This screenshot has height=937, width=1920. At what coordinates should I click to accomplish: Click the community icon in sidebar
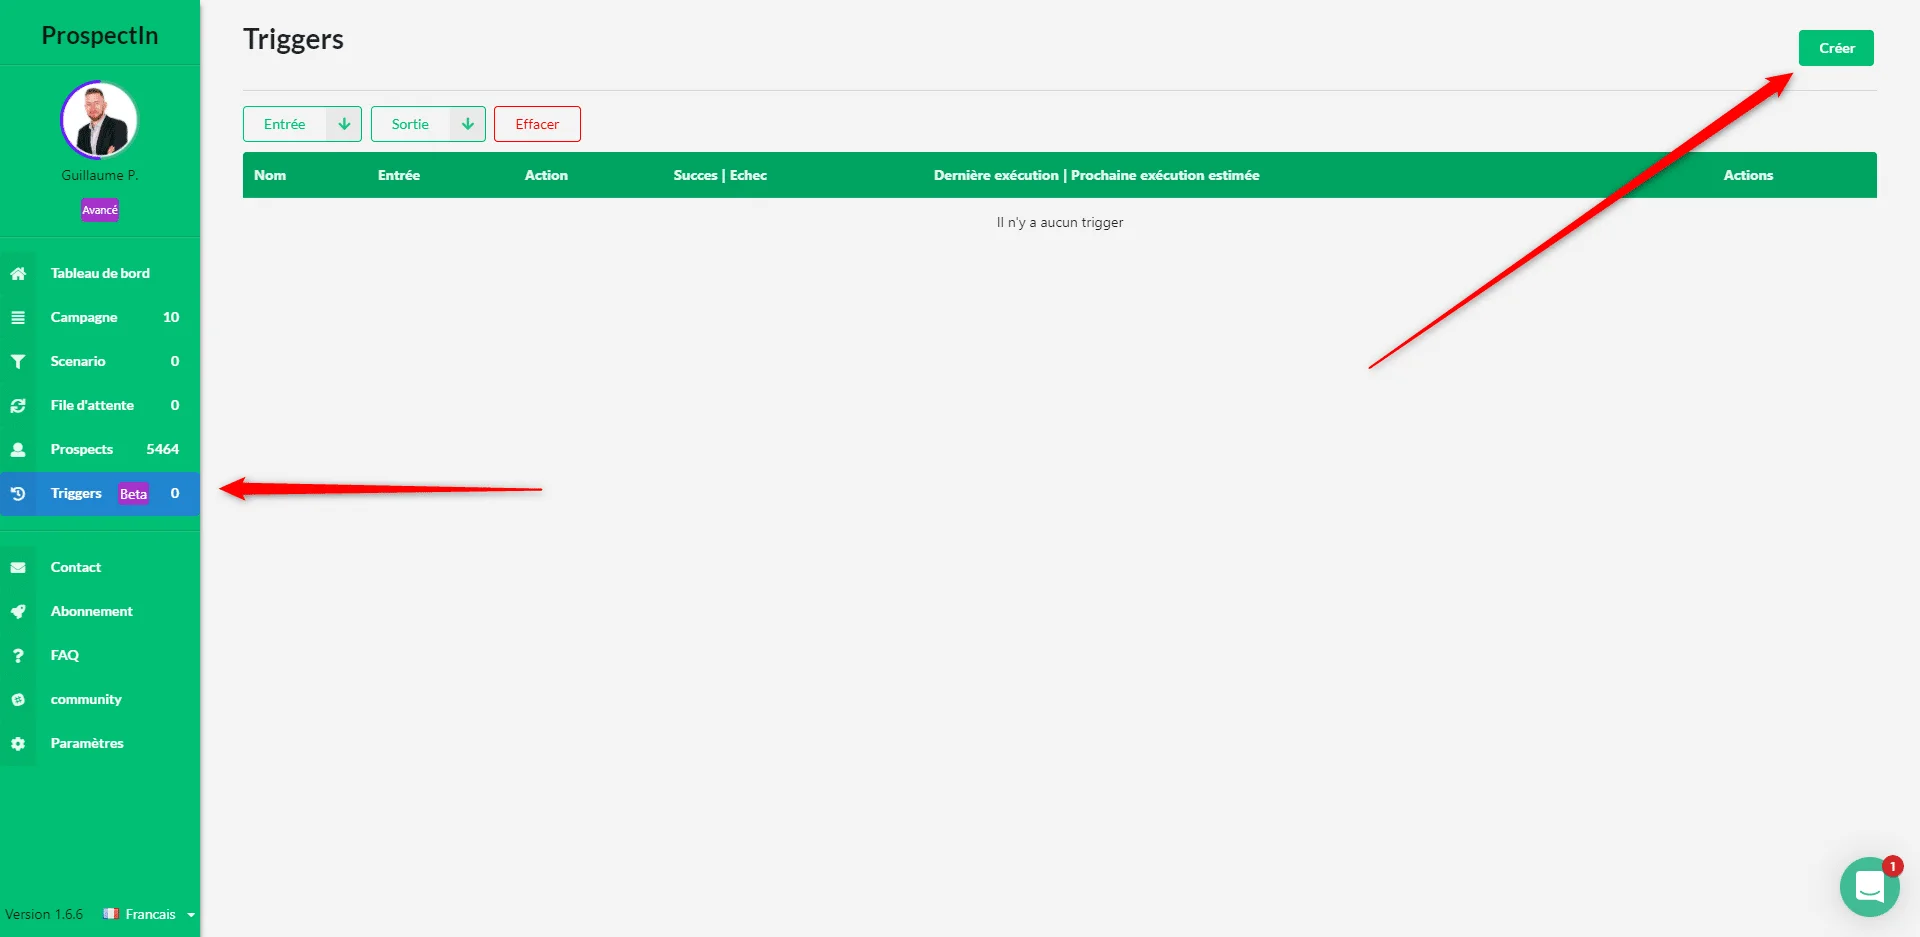[18, 699]
